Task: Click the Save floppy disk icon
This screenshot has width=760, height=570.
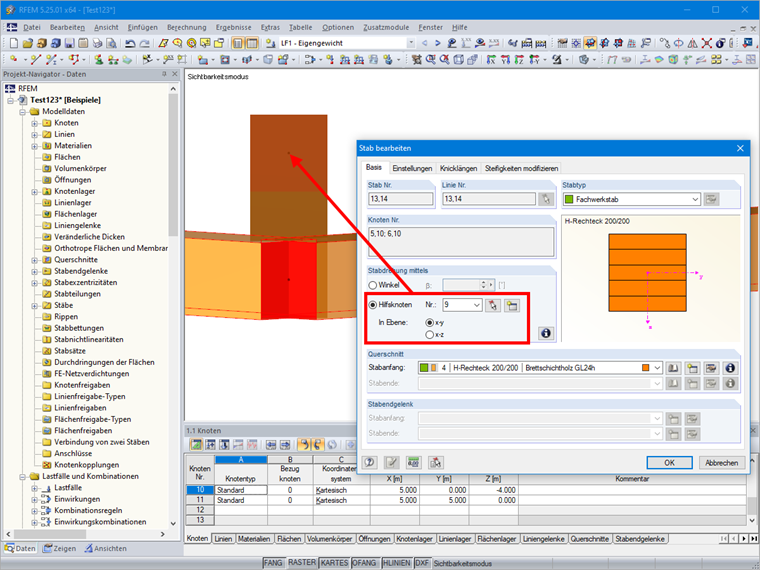Action: [69, 43]
